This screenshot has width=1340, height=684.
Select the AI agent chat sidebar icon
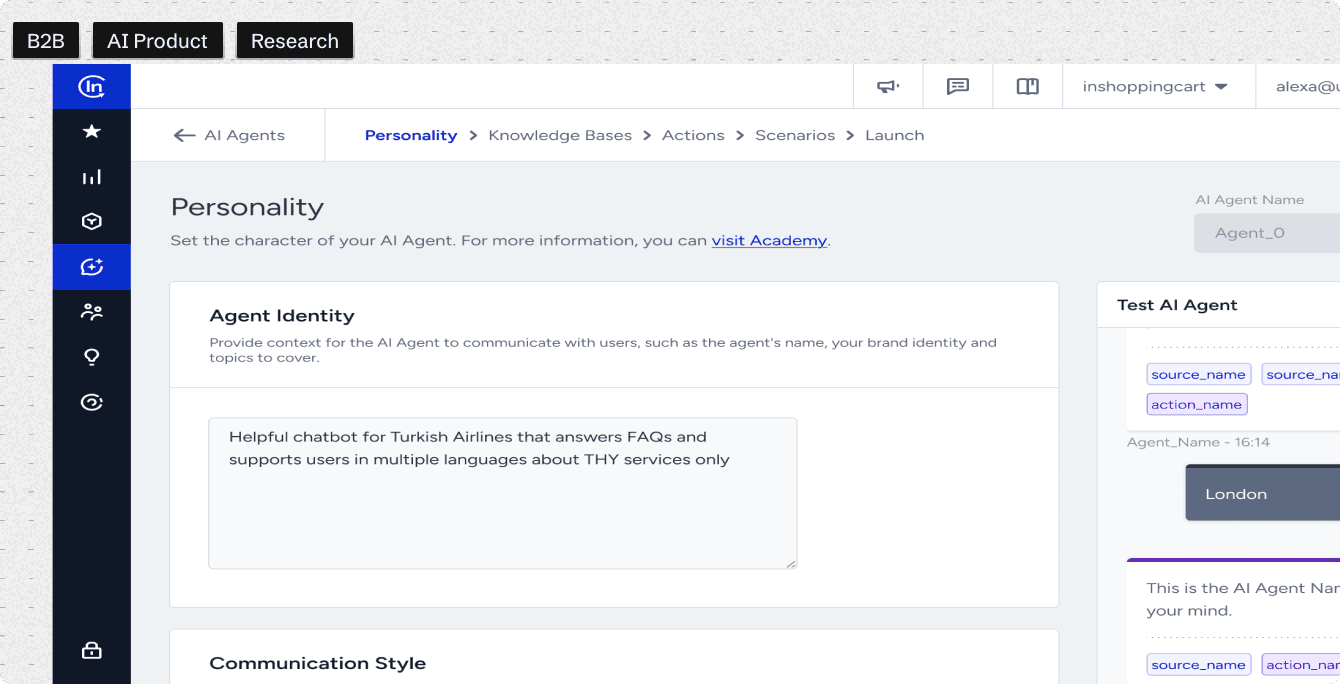[x=92, y=267]
